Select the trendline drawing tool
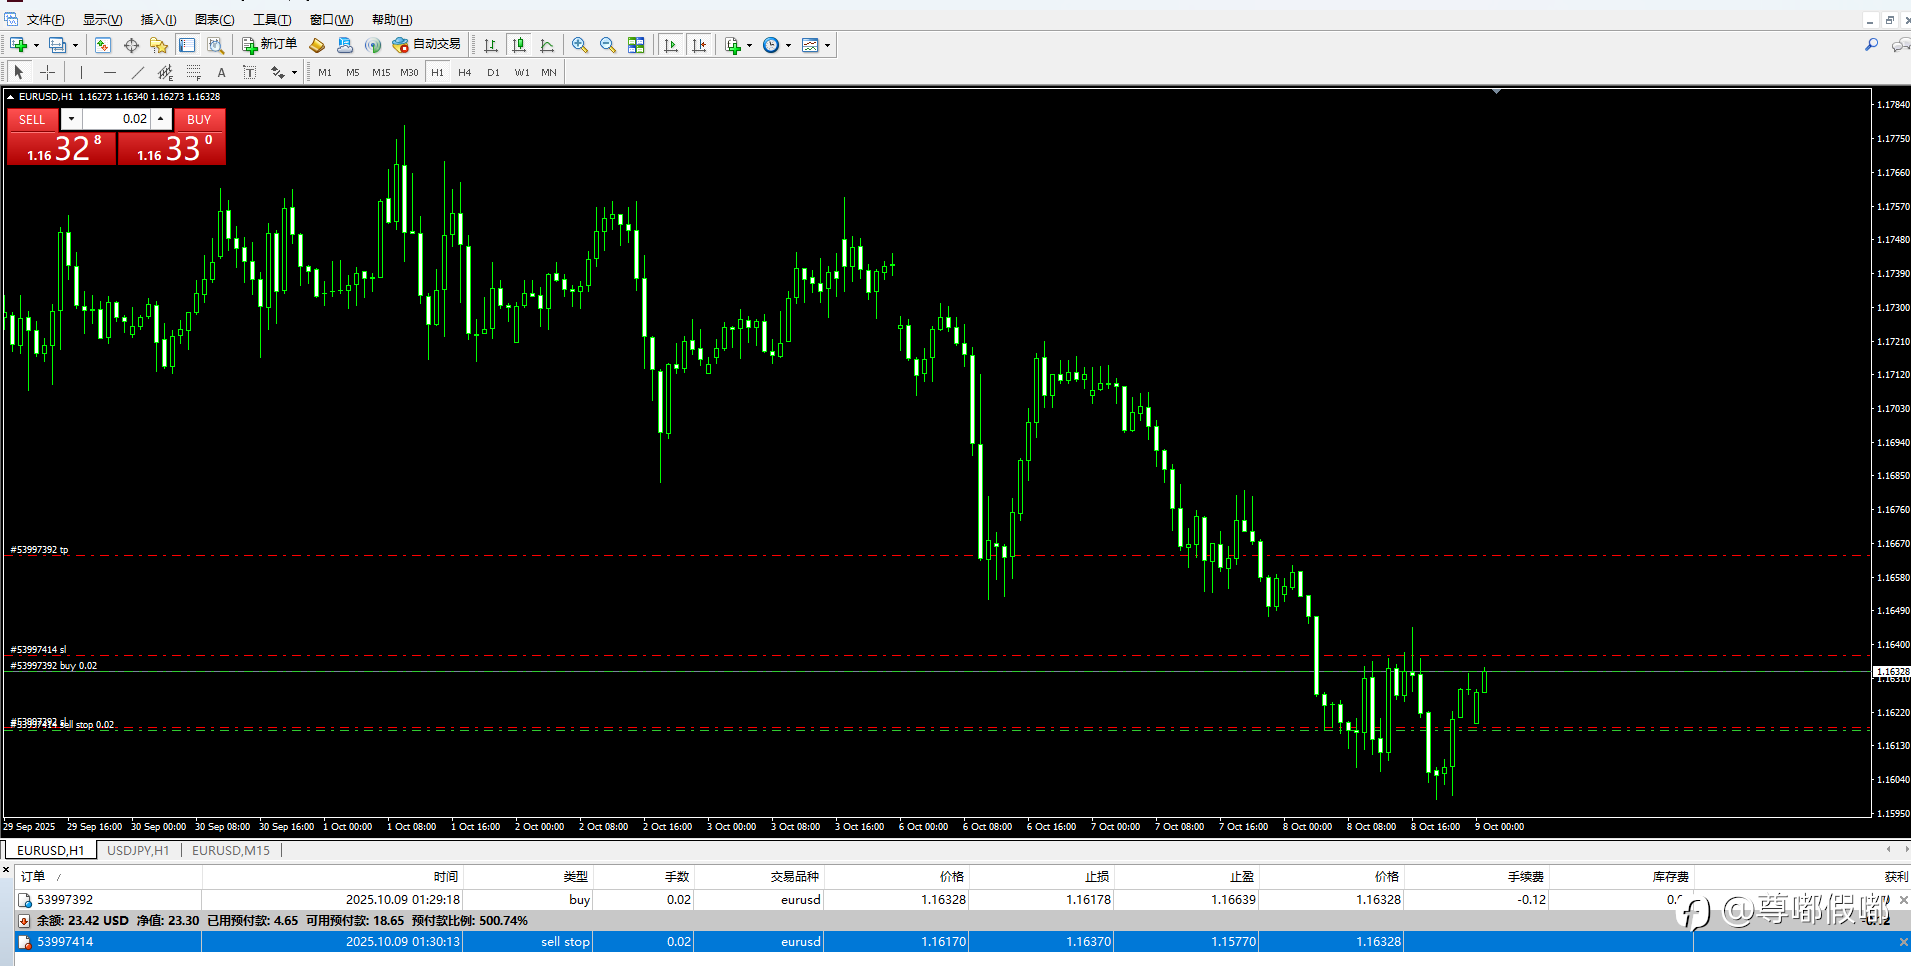This screenshot has height=966, width=1911. click(137, 72)
